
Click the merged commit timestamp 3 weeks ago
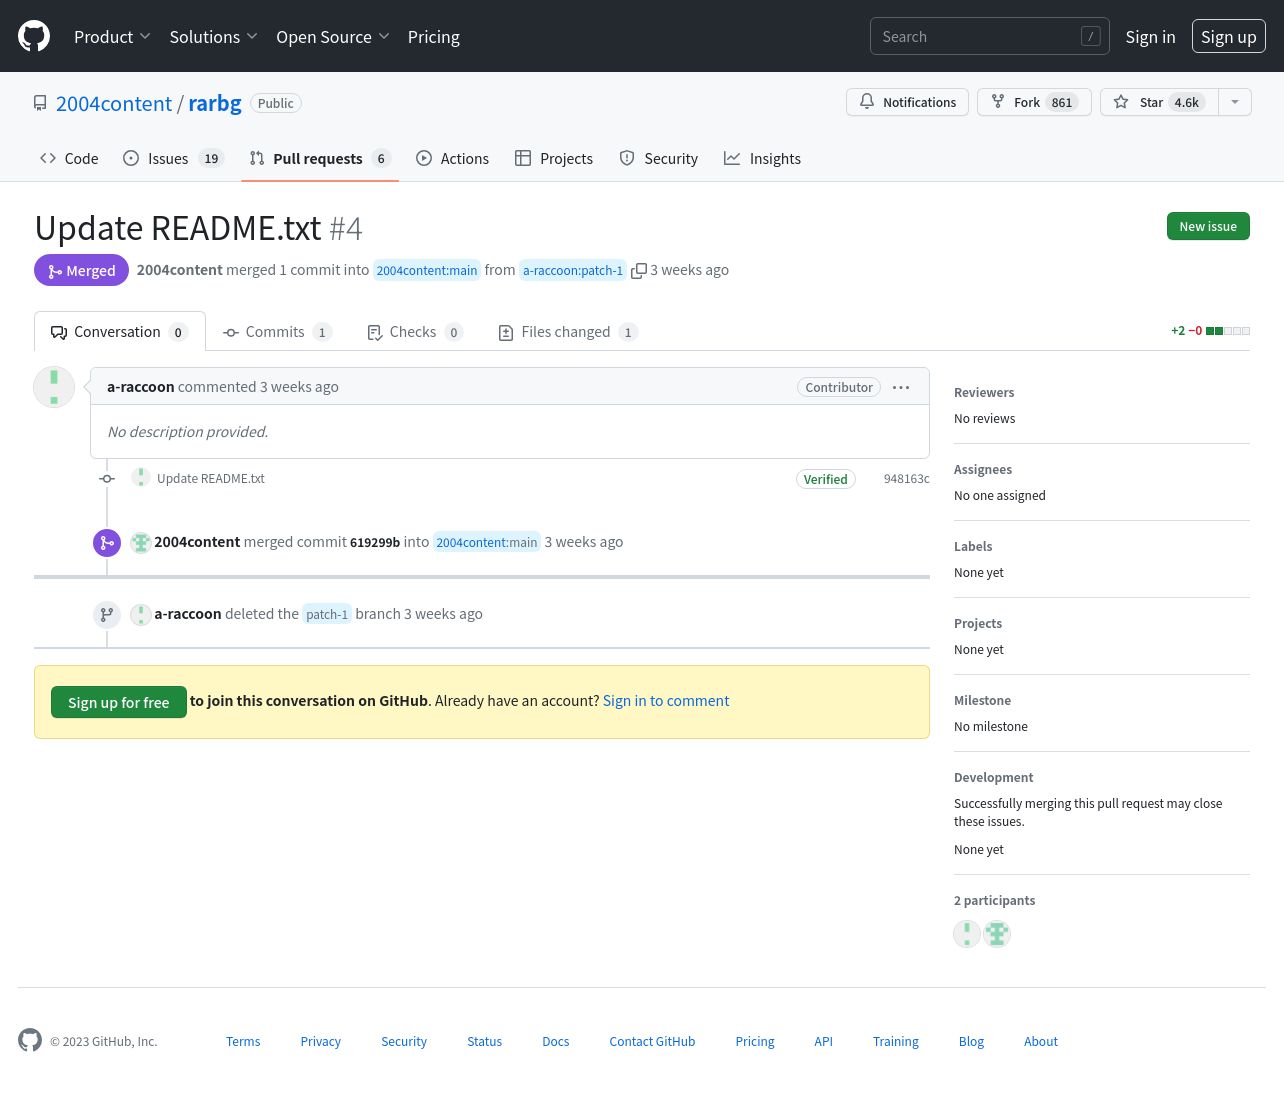coord(584,542)
